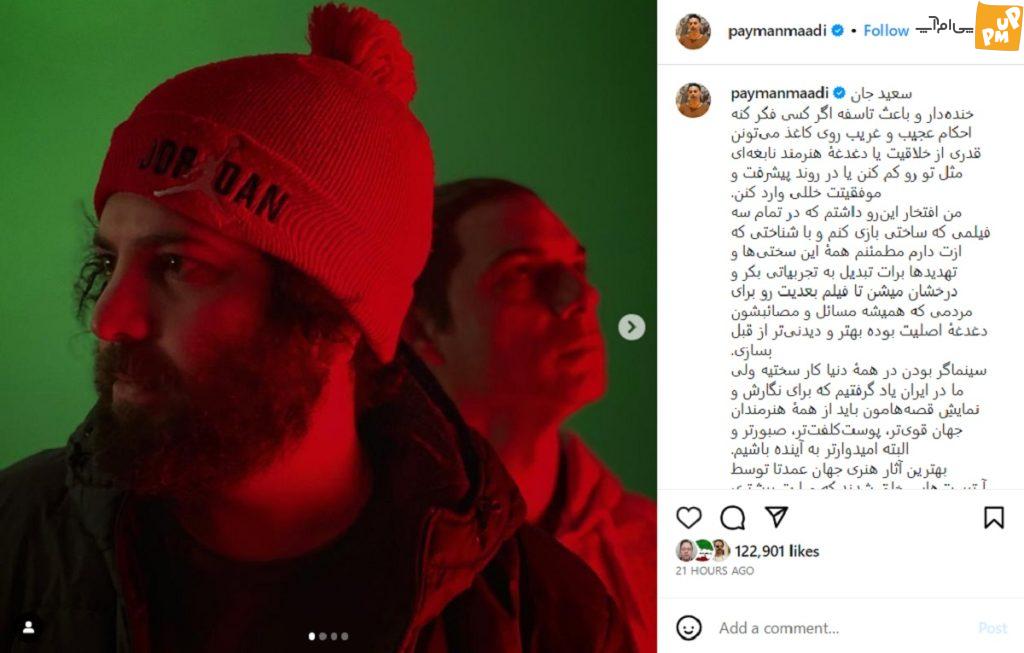
Task: Open comments via speech bubble icon
Action: pyautogui.click(x=732, y=518)
